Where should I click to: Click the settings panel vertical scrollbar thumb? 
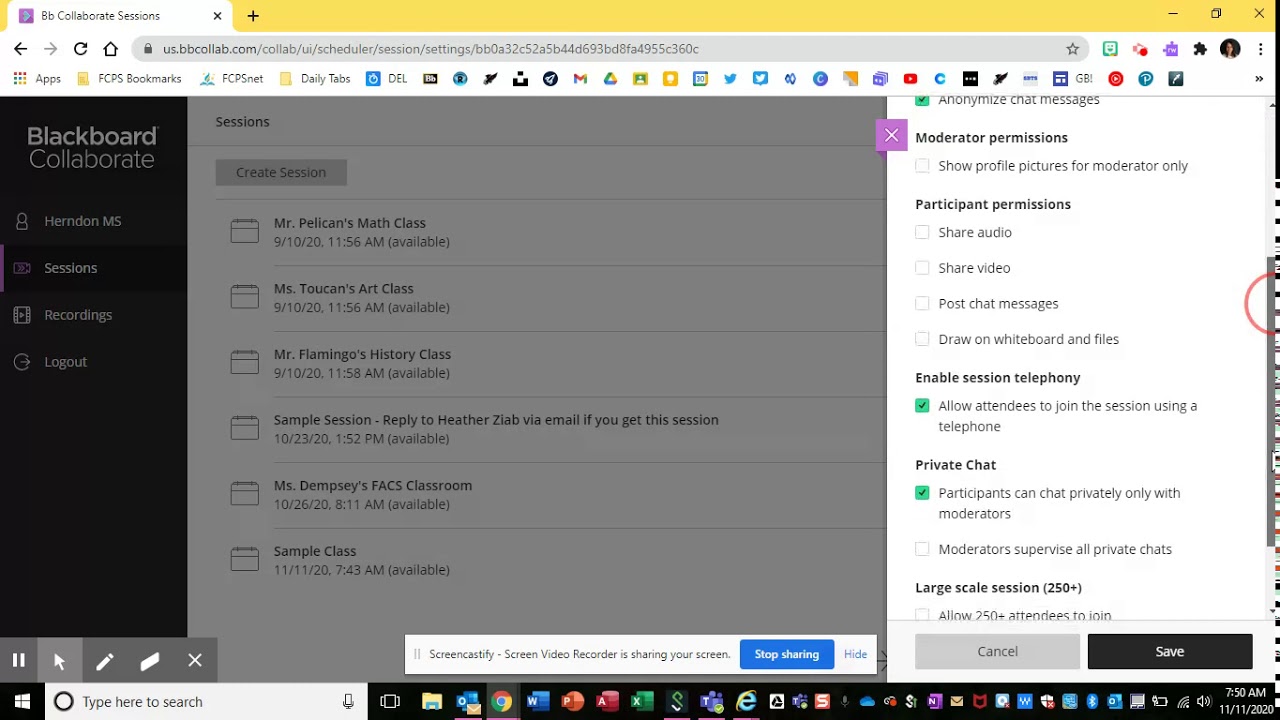point(1273,400)
